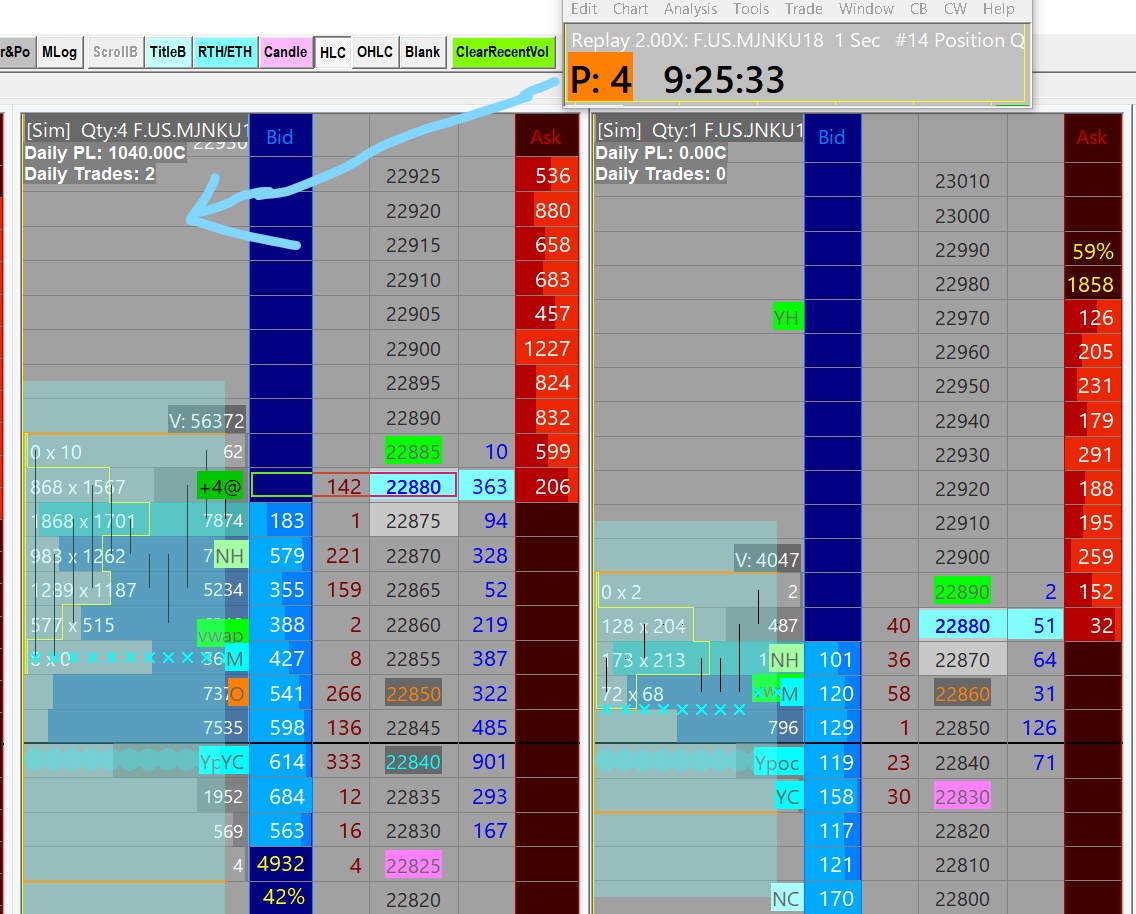Click the yellow 1858 ask total
Viewport: 1136px width, 914px height.
point(1093,285)
